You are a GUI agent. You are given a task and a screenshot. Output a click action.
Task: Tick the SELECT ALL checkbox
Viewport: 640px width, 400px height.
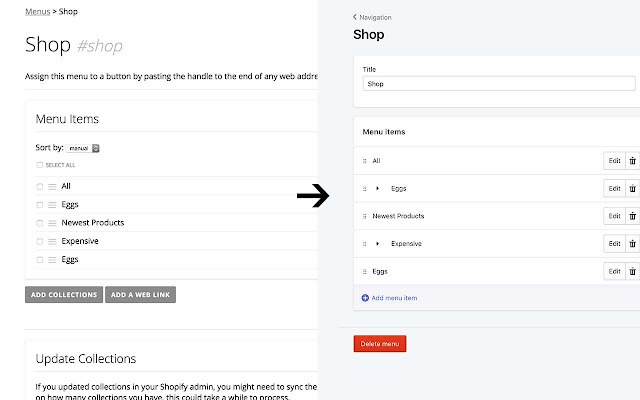[40, 165]
